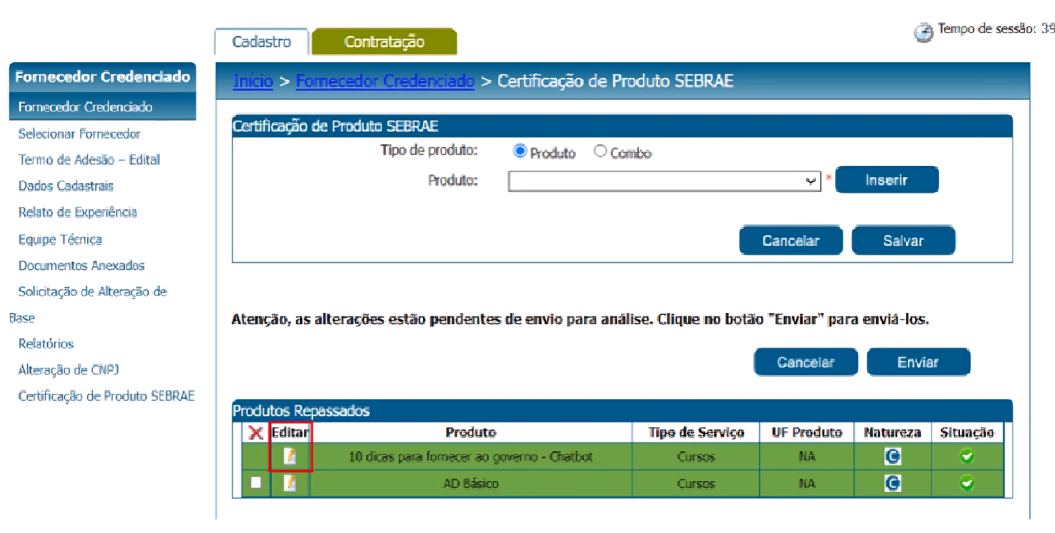
Task: Select the Combo radio button
Action: click(600, 152)
